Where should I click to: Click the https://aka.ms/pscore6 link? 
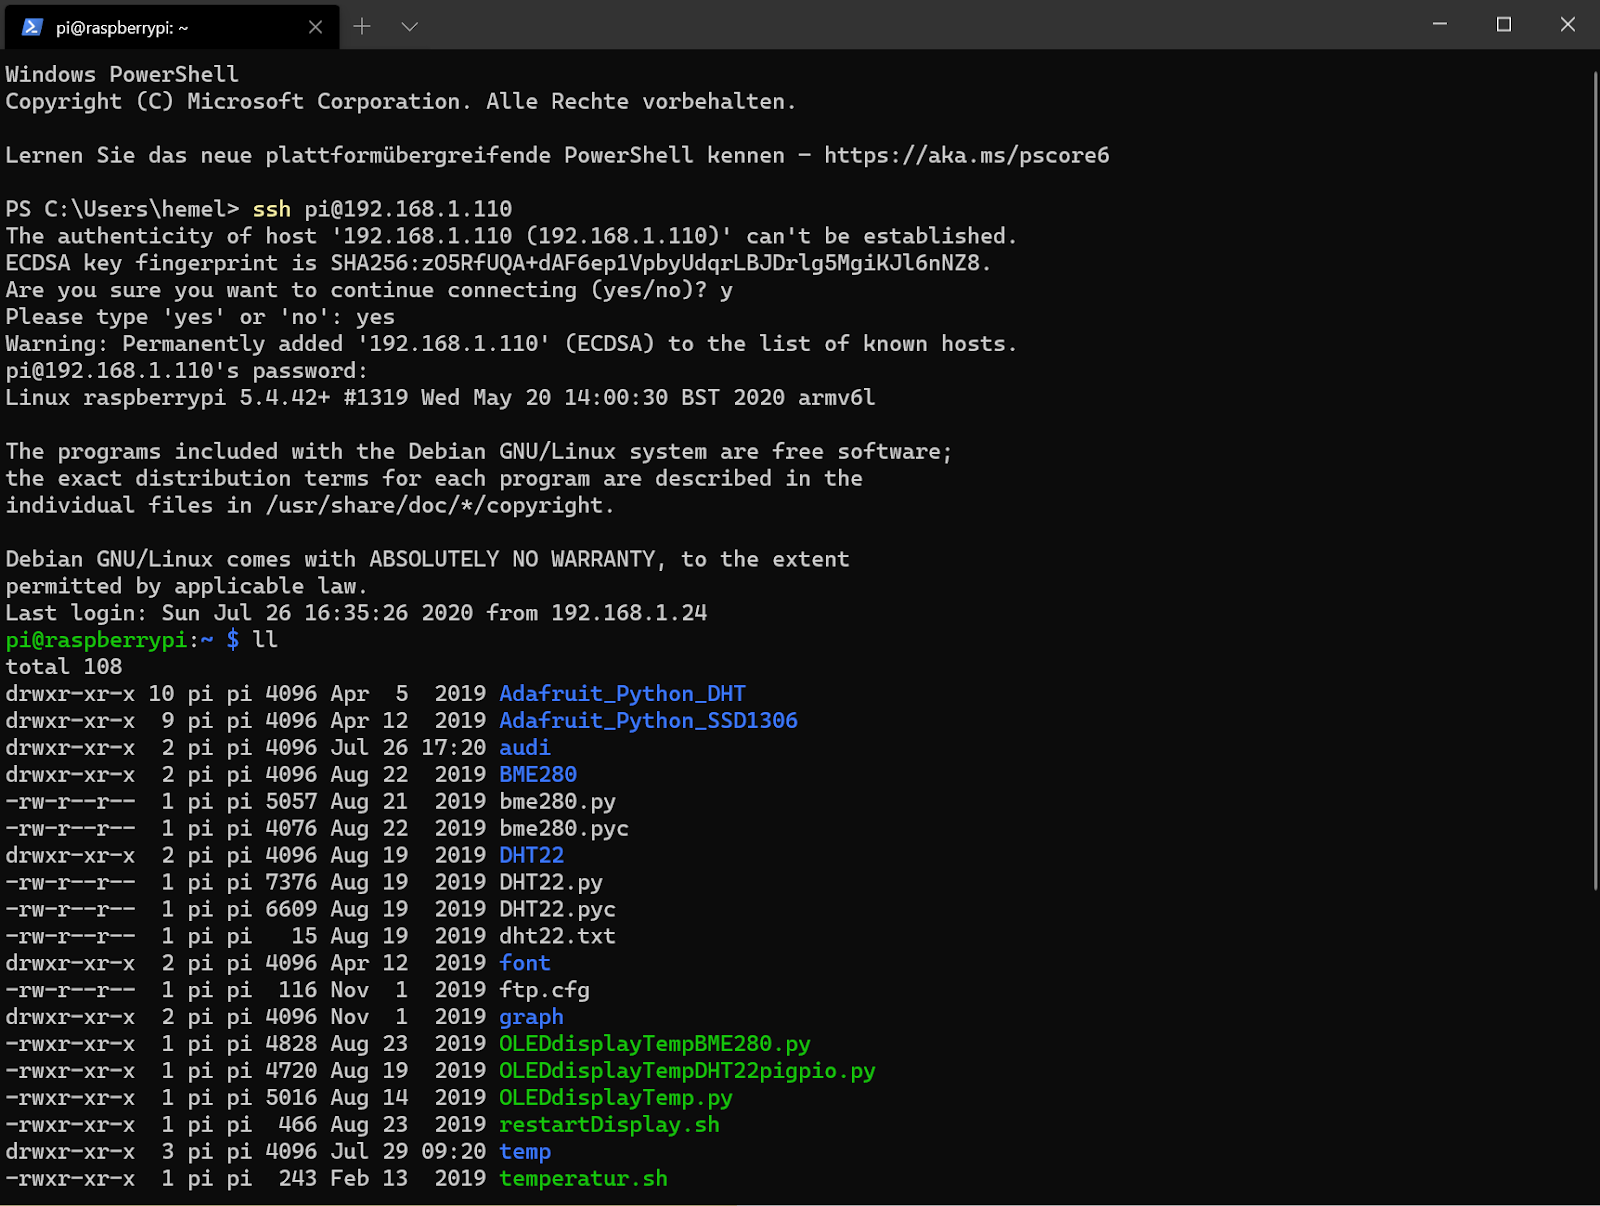click(967, 155)
